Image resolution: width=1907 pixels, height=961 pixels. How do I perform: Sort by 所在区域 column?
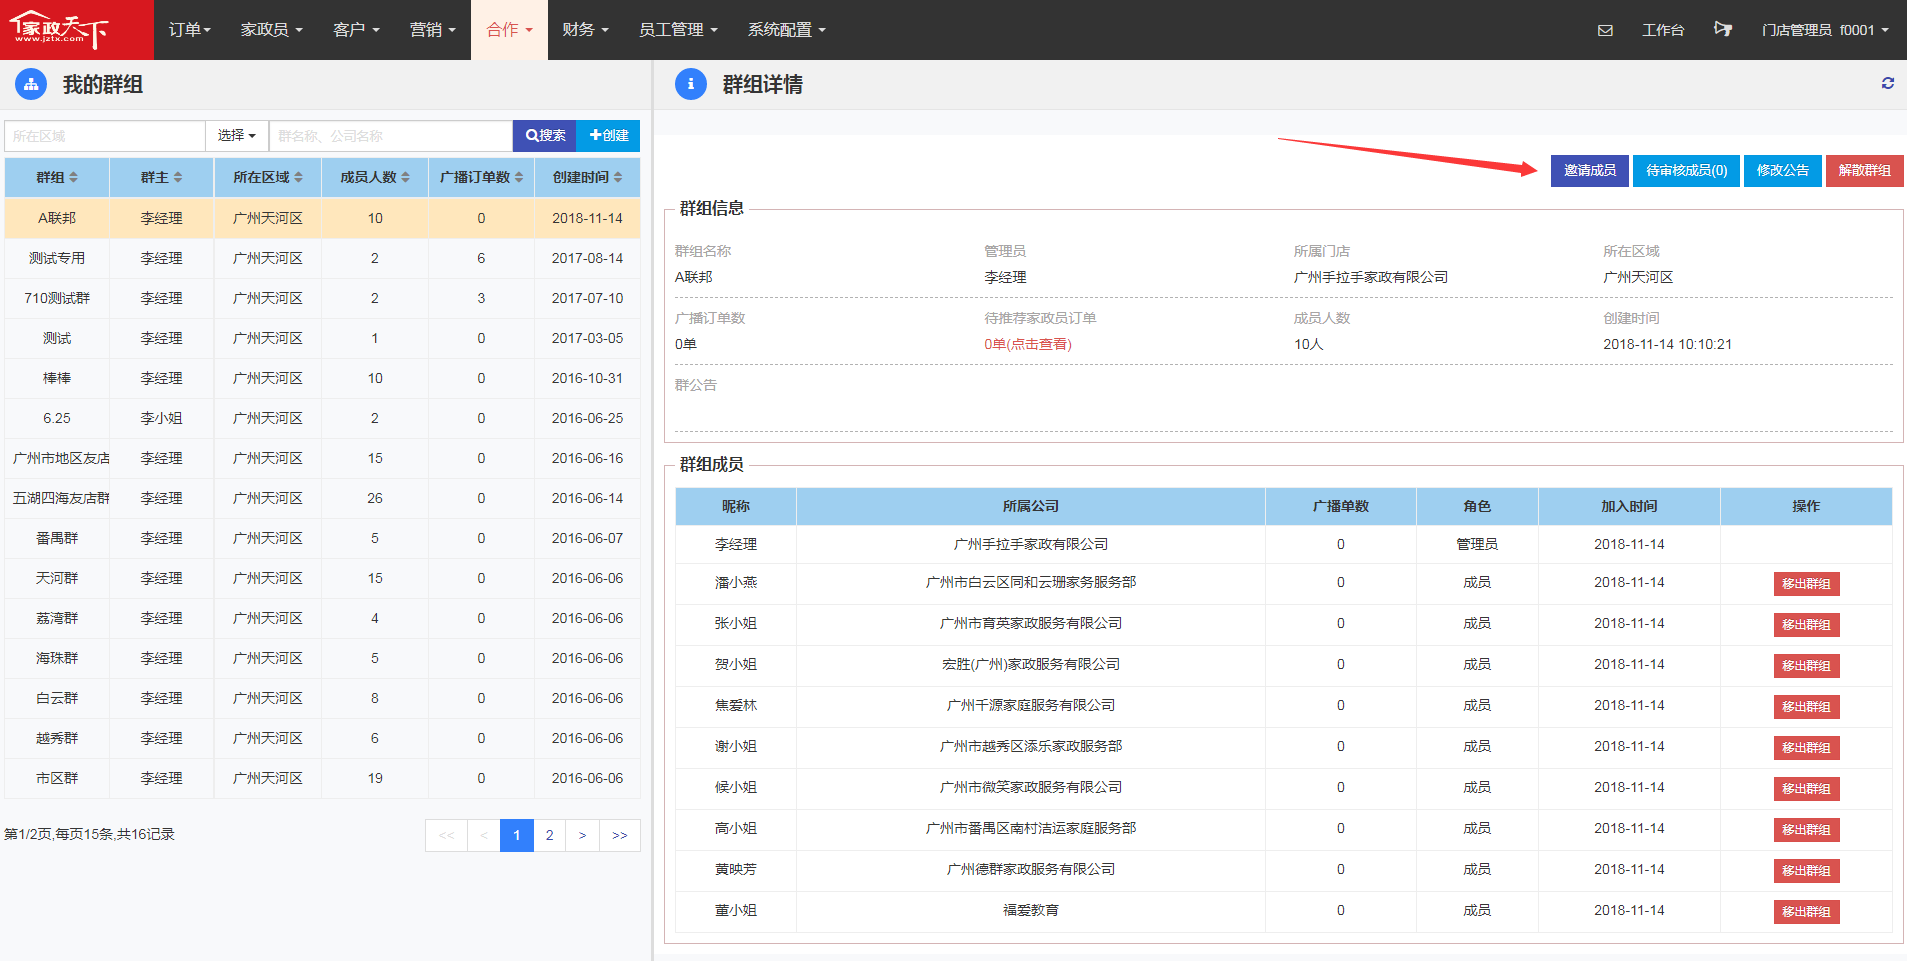pos(267,177)
